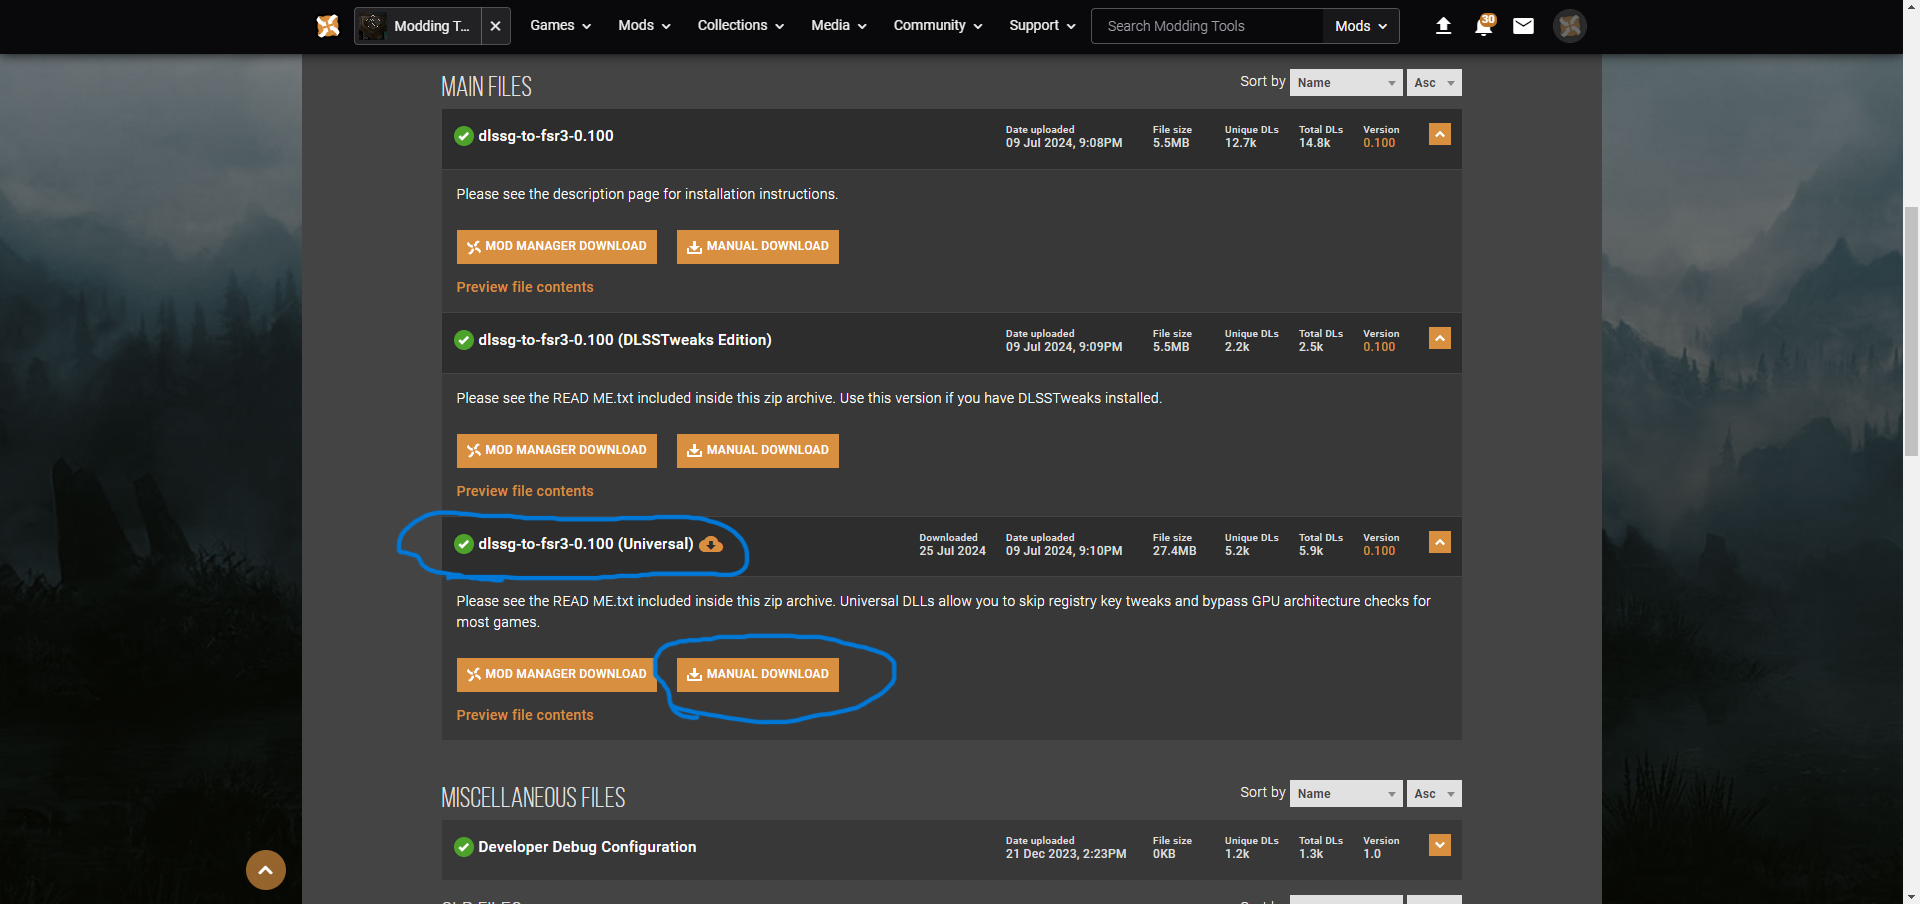The height and width of the screenshot is (904, 1920).
Task: Click scrollbar down arrow
Action: tap(1911, 896)
